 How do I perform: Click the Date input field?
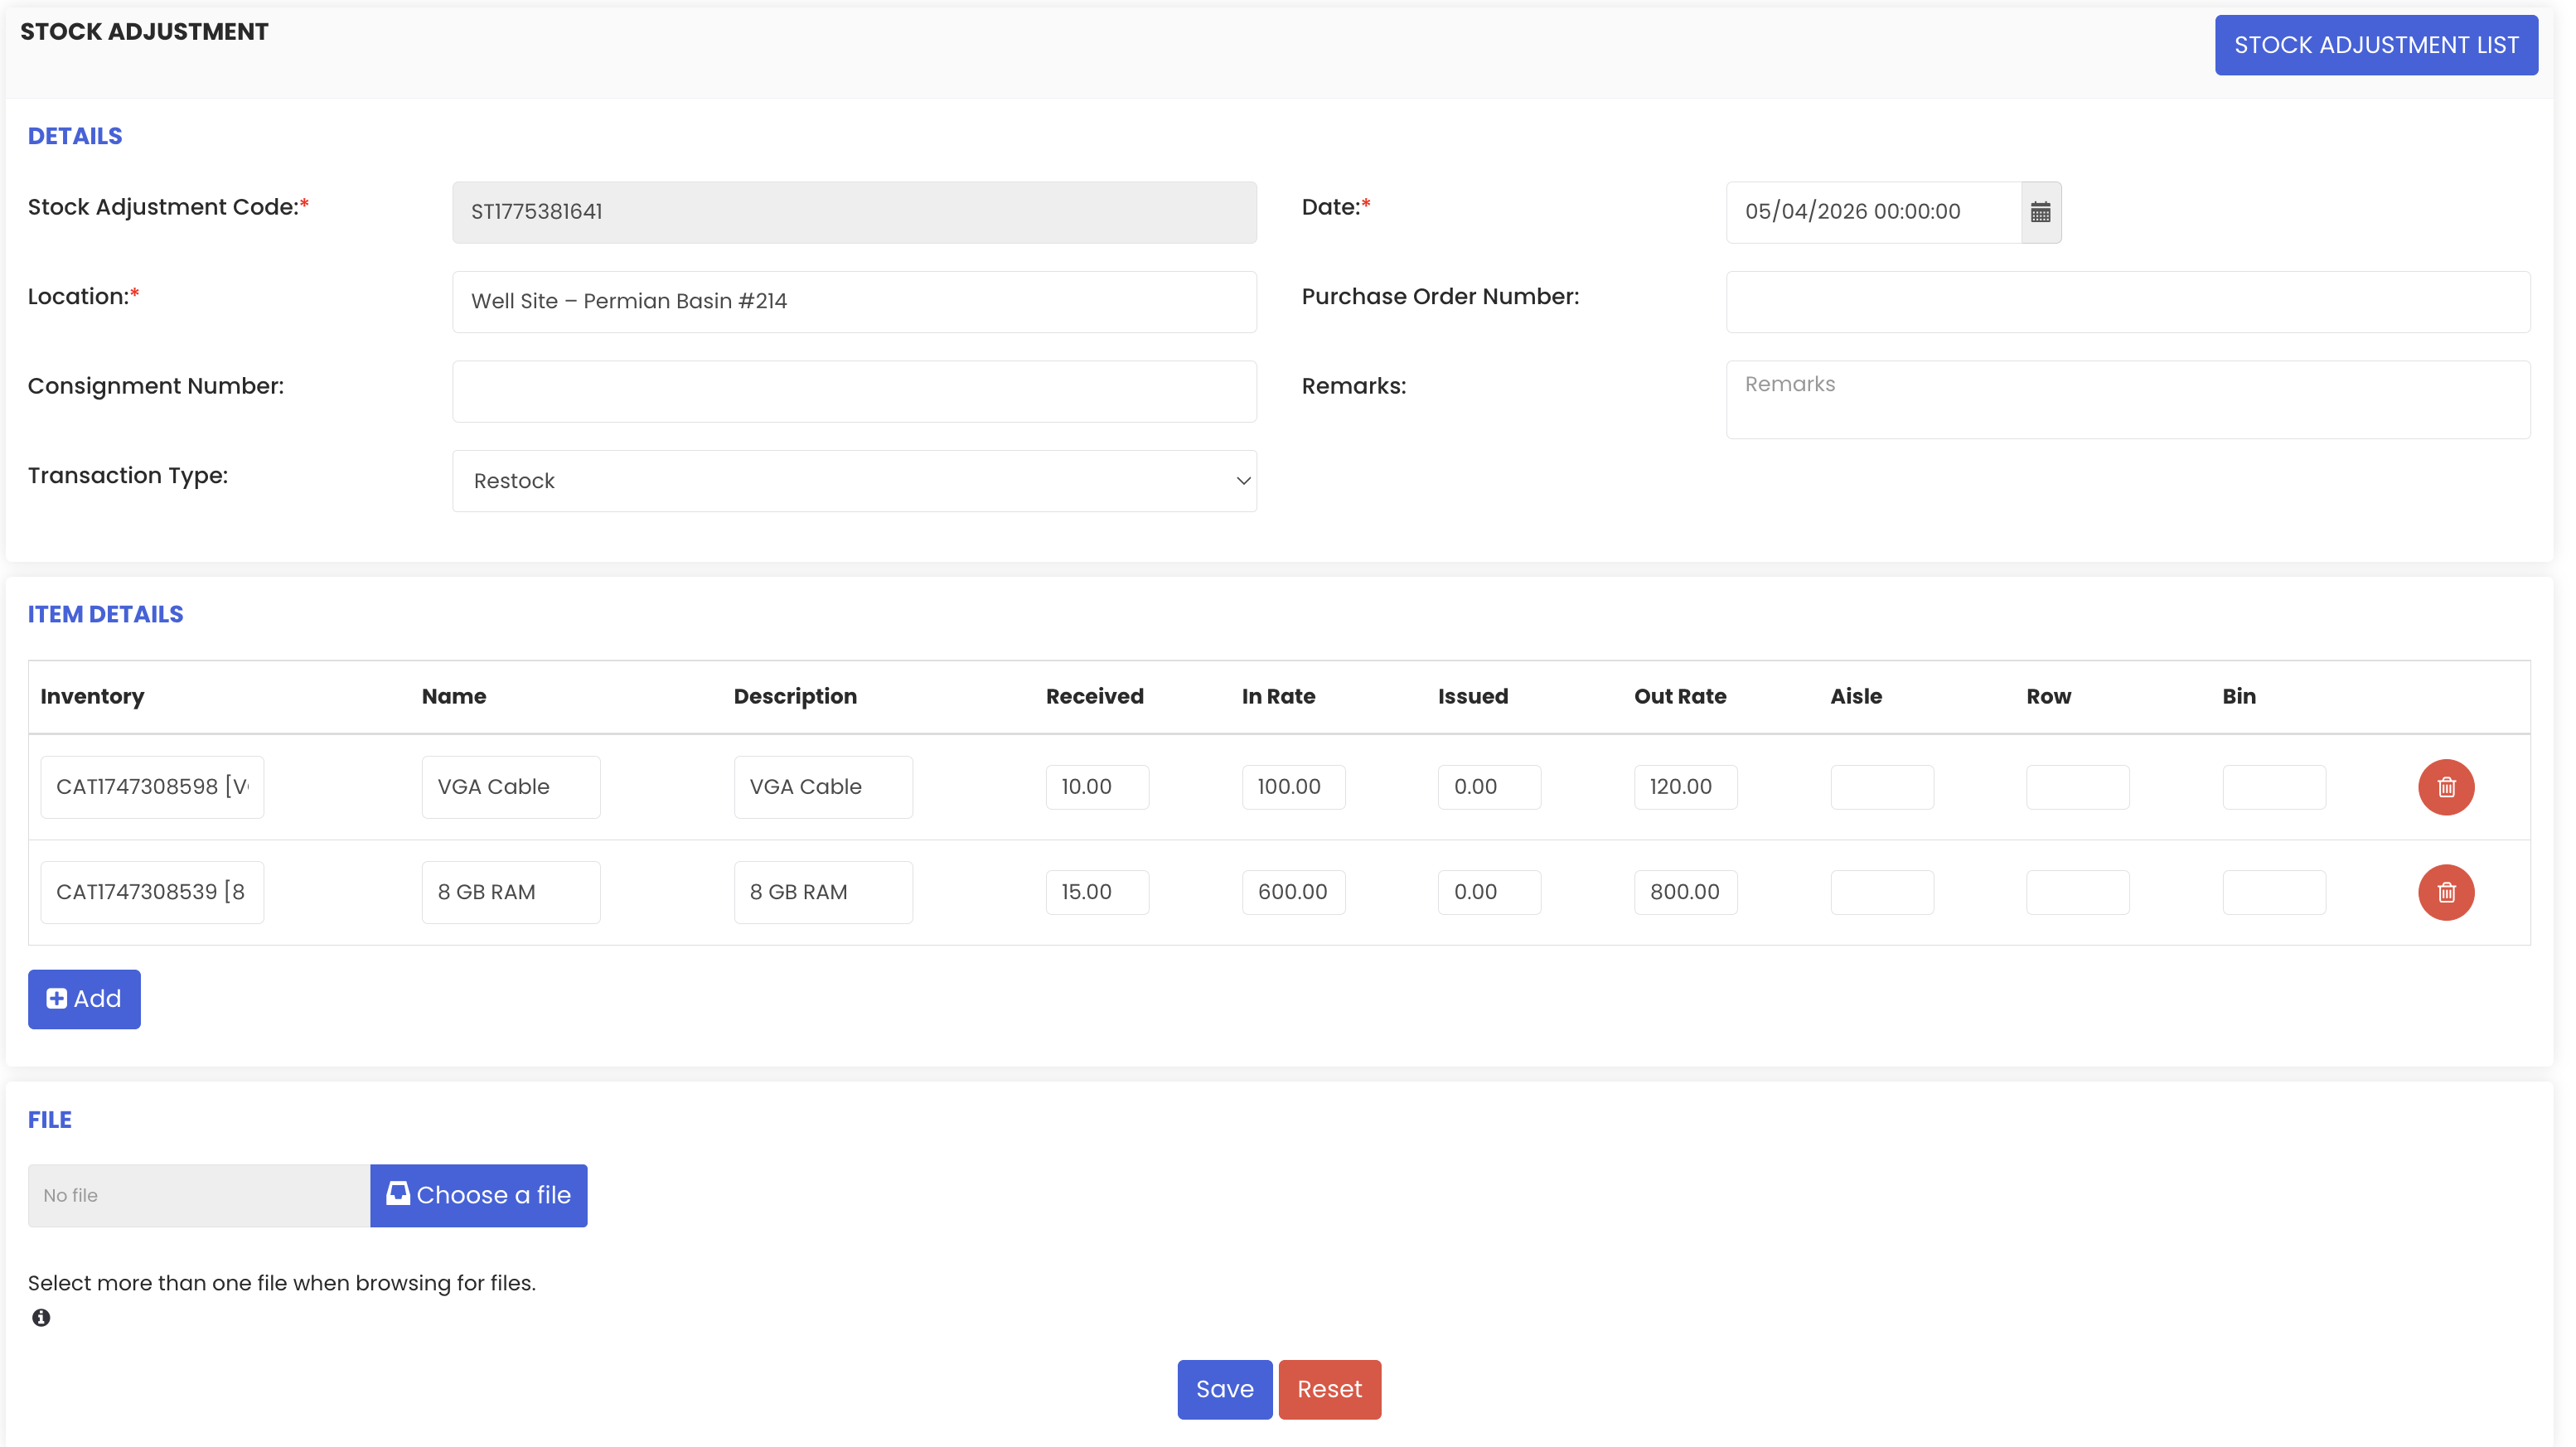pyautogui.click(x=1872, y=212)
